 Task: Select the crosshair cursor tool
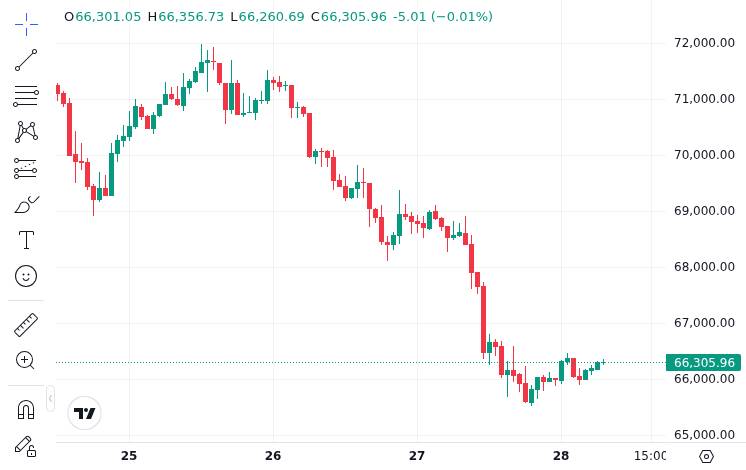coord(26,20)
